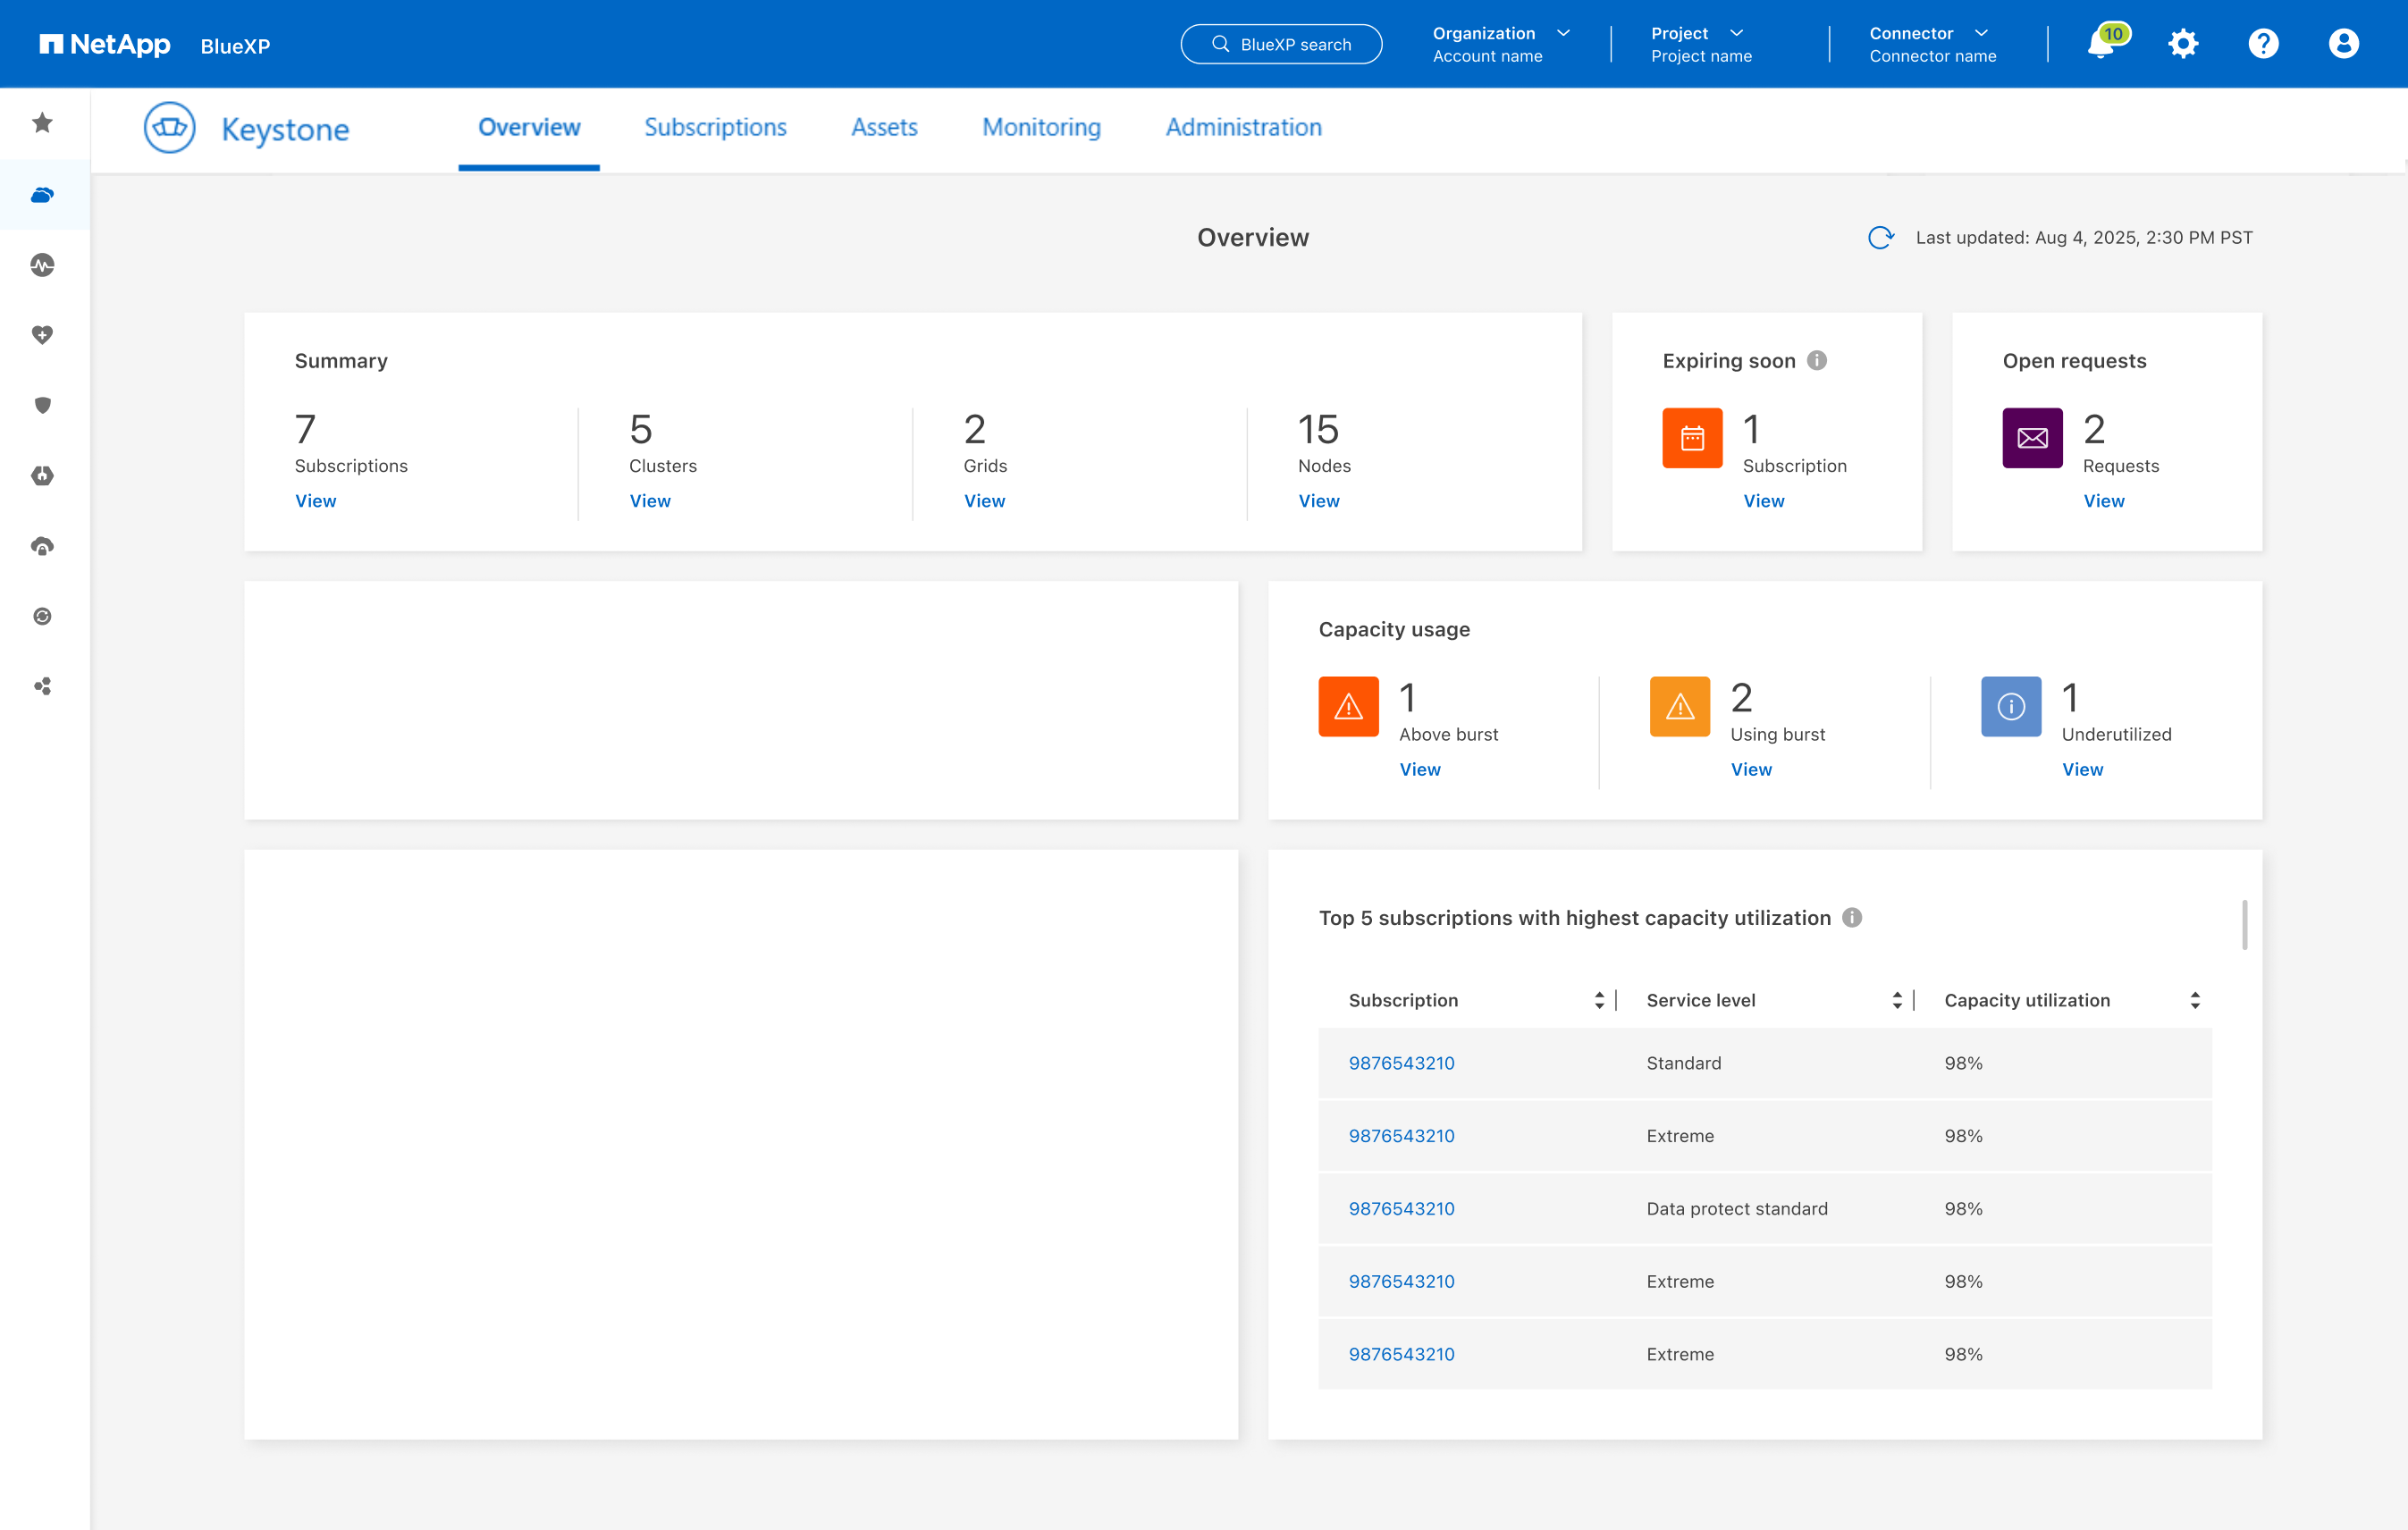Click the star favorites sidebar icon
Screen dimensions: 2408x1530
(42, 123)
